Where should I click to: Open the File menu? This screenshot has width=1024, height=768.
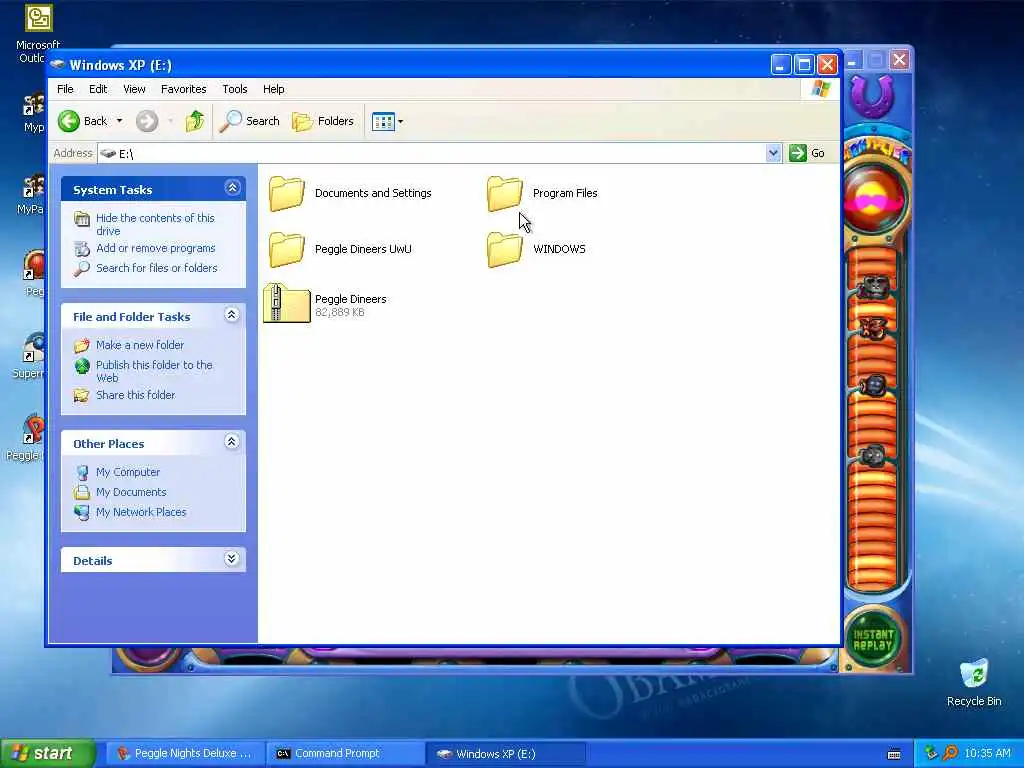pyautogui.click(x=65, y=89)
